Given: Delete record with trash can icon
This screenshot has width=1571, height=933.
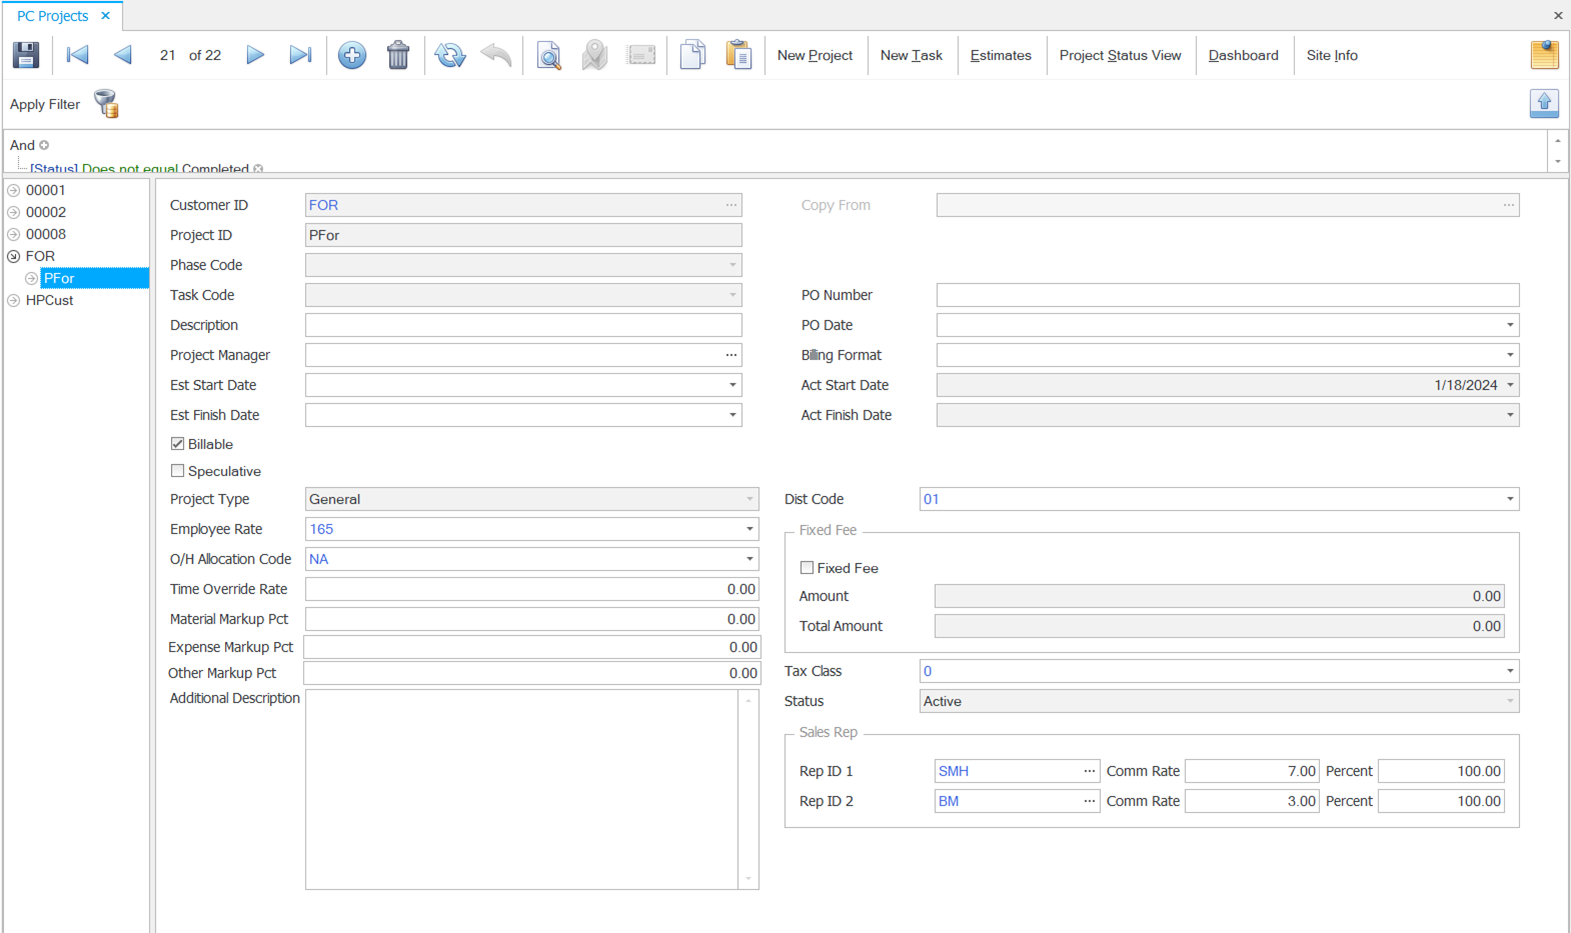Looking at the screenshot, I should pos(398,55).
